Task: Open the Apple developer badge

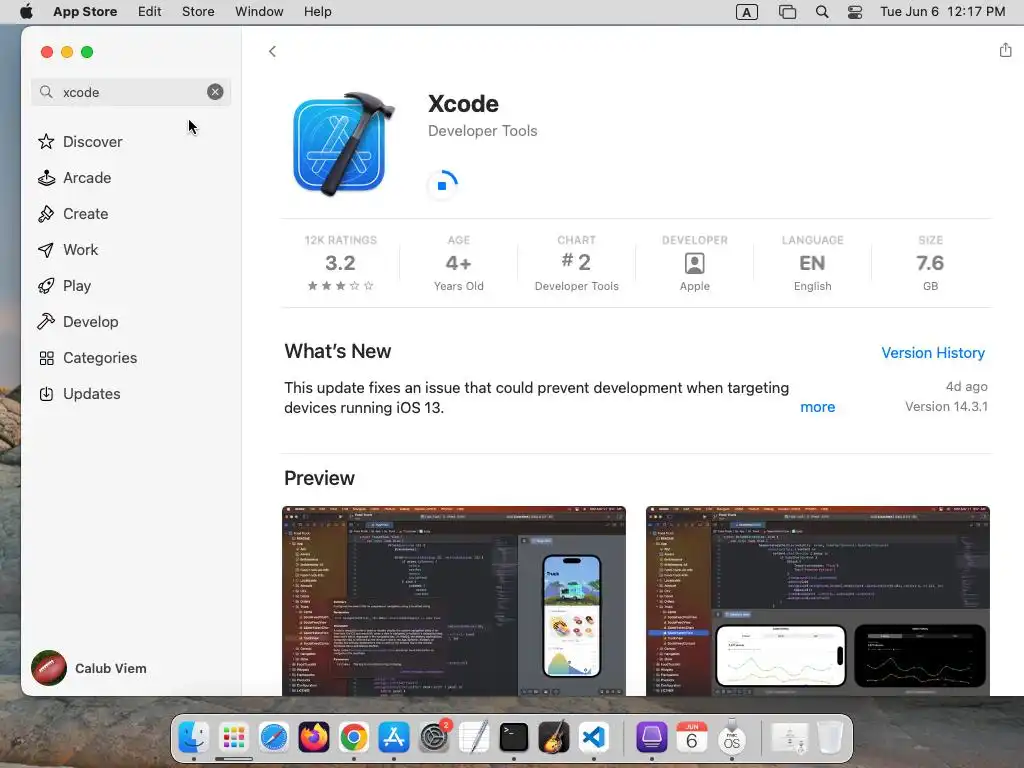Action: (694, 263)
